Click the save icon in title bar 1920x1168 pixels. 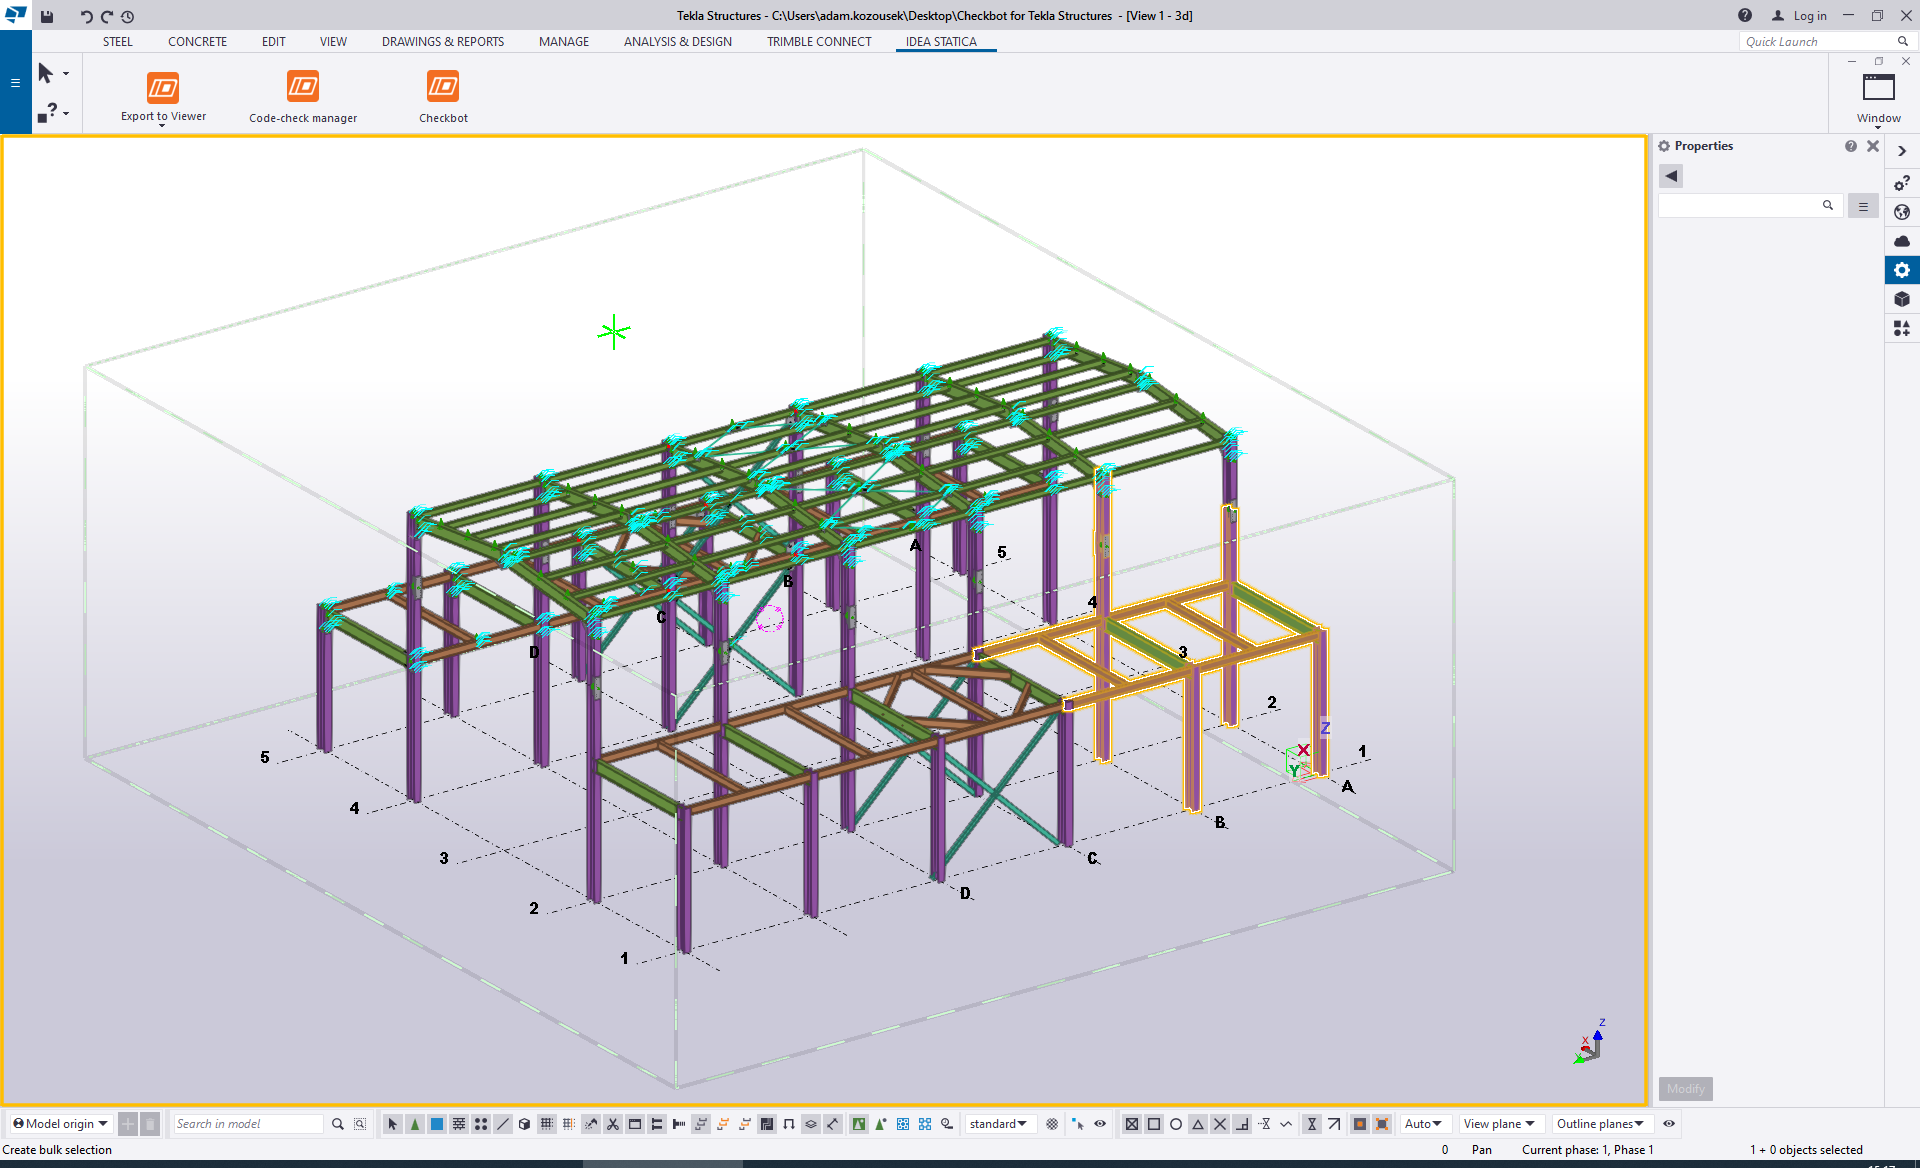point(47,16)
